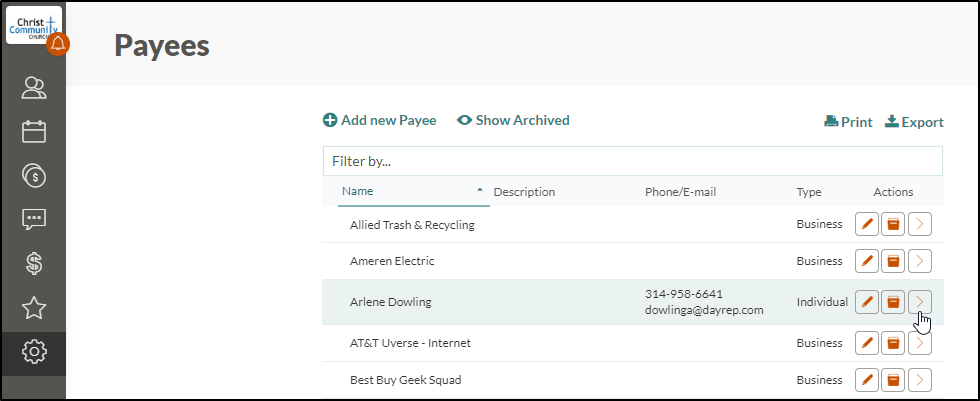Click the Print link
This screenshot has height=401, width=980.
coord(848,122)
